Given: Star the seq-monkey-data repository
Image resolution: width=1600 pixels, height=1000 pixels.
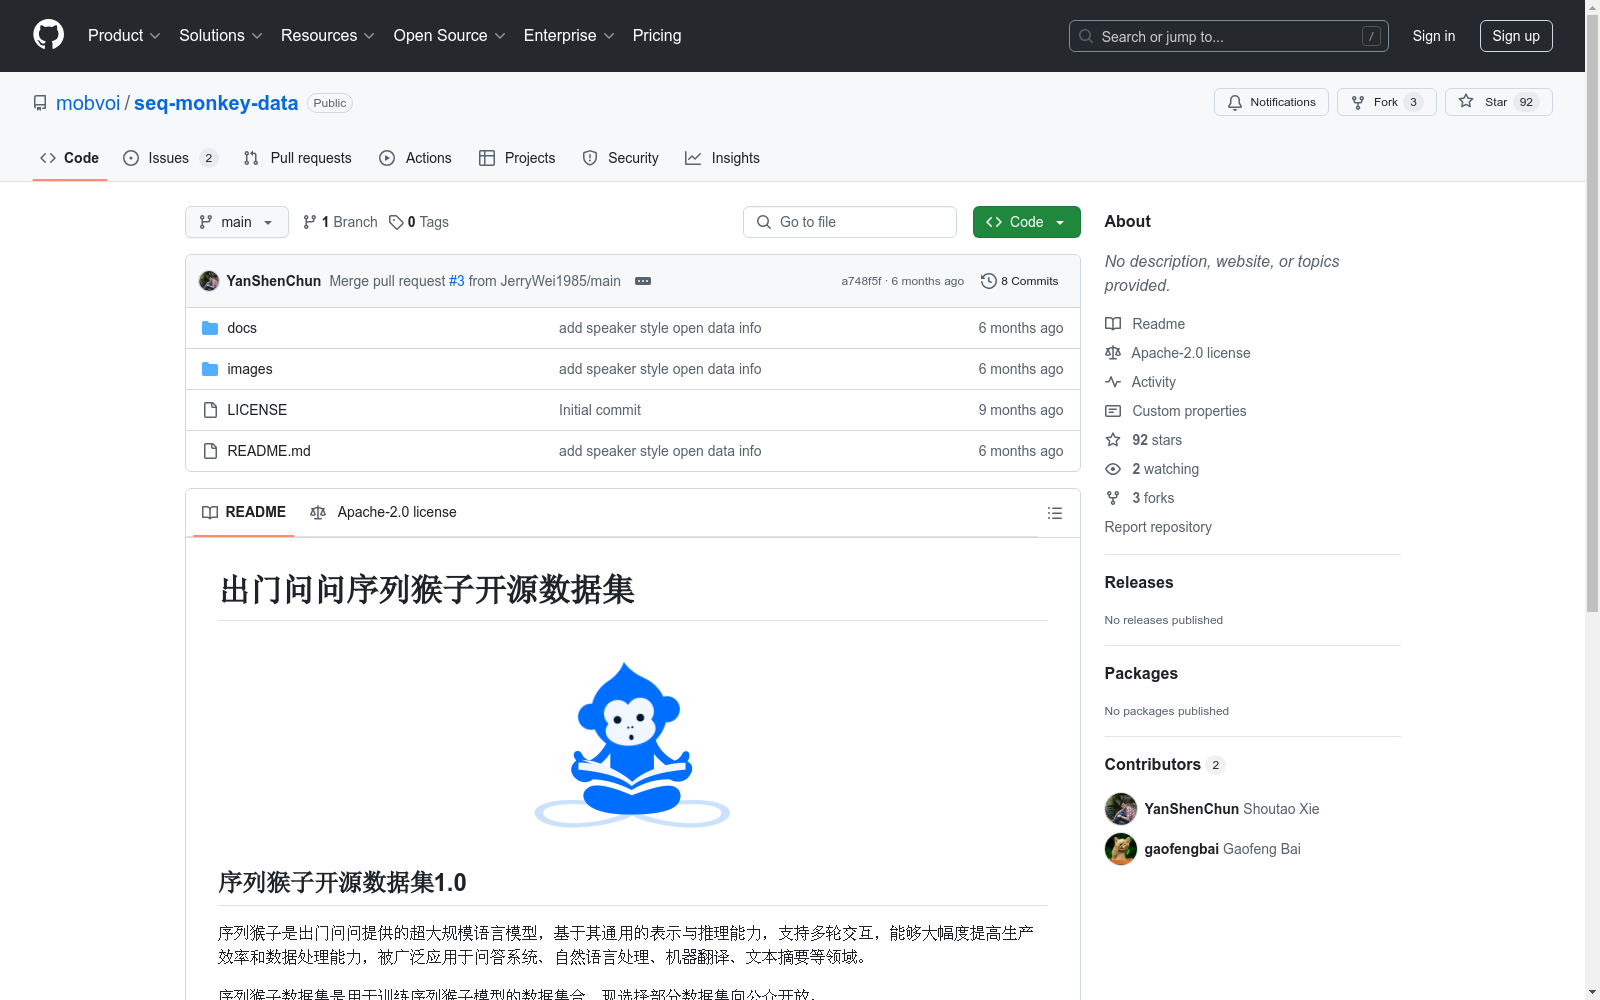Looking at the screenshot, I should [1498, 102].
